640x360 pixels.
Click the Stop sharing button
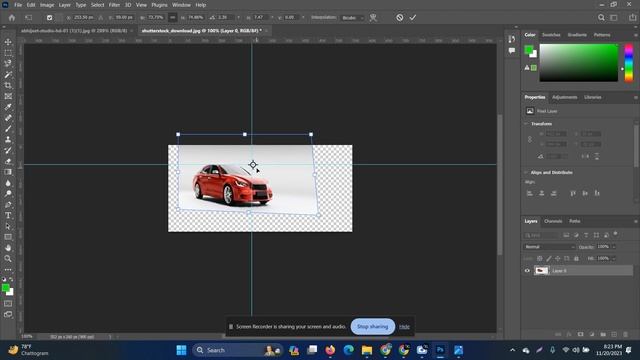pyautogui.click(x=373, y=327)
